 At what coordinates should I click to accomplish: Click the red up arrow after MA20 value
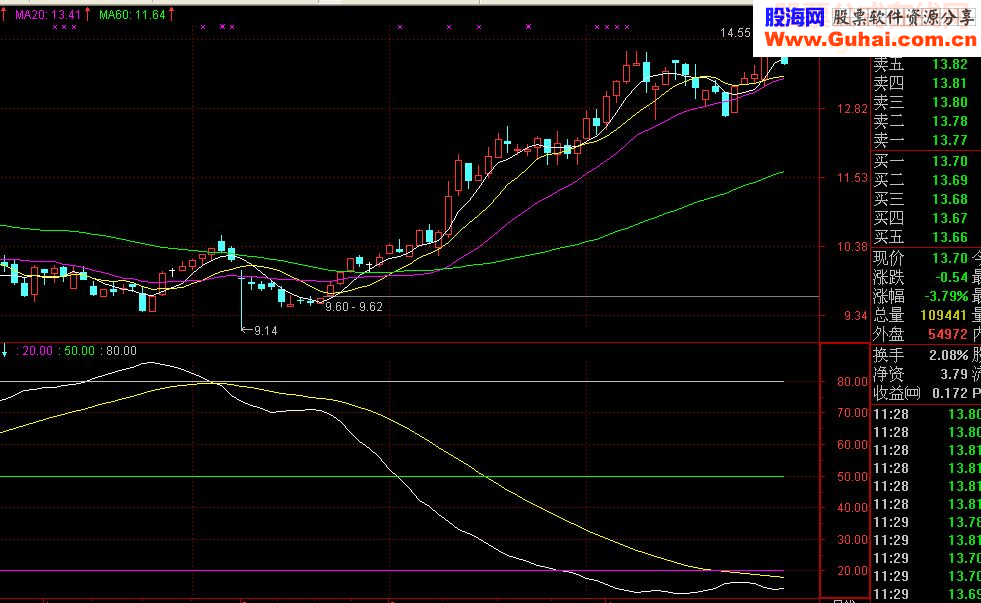click(87, 14)
